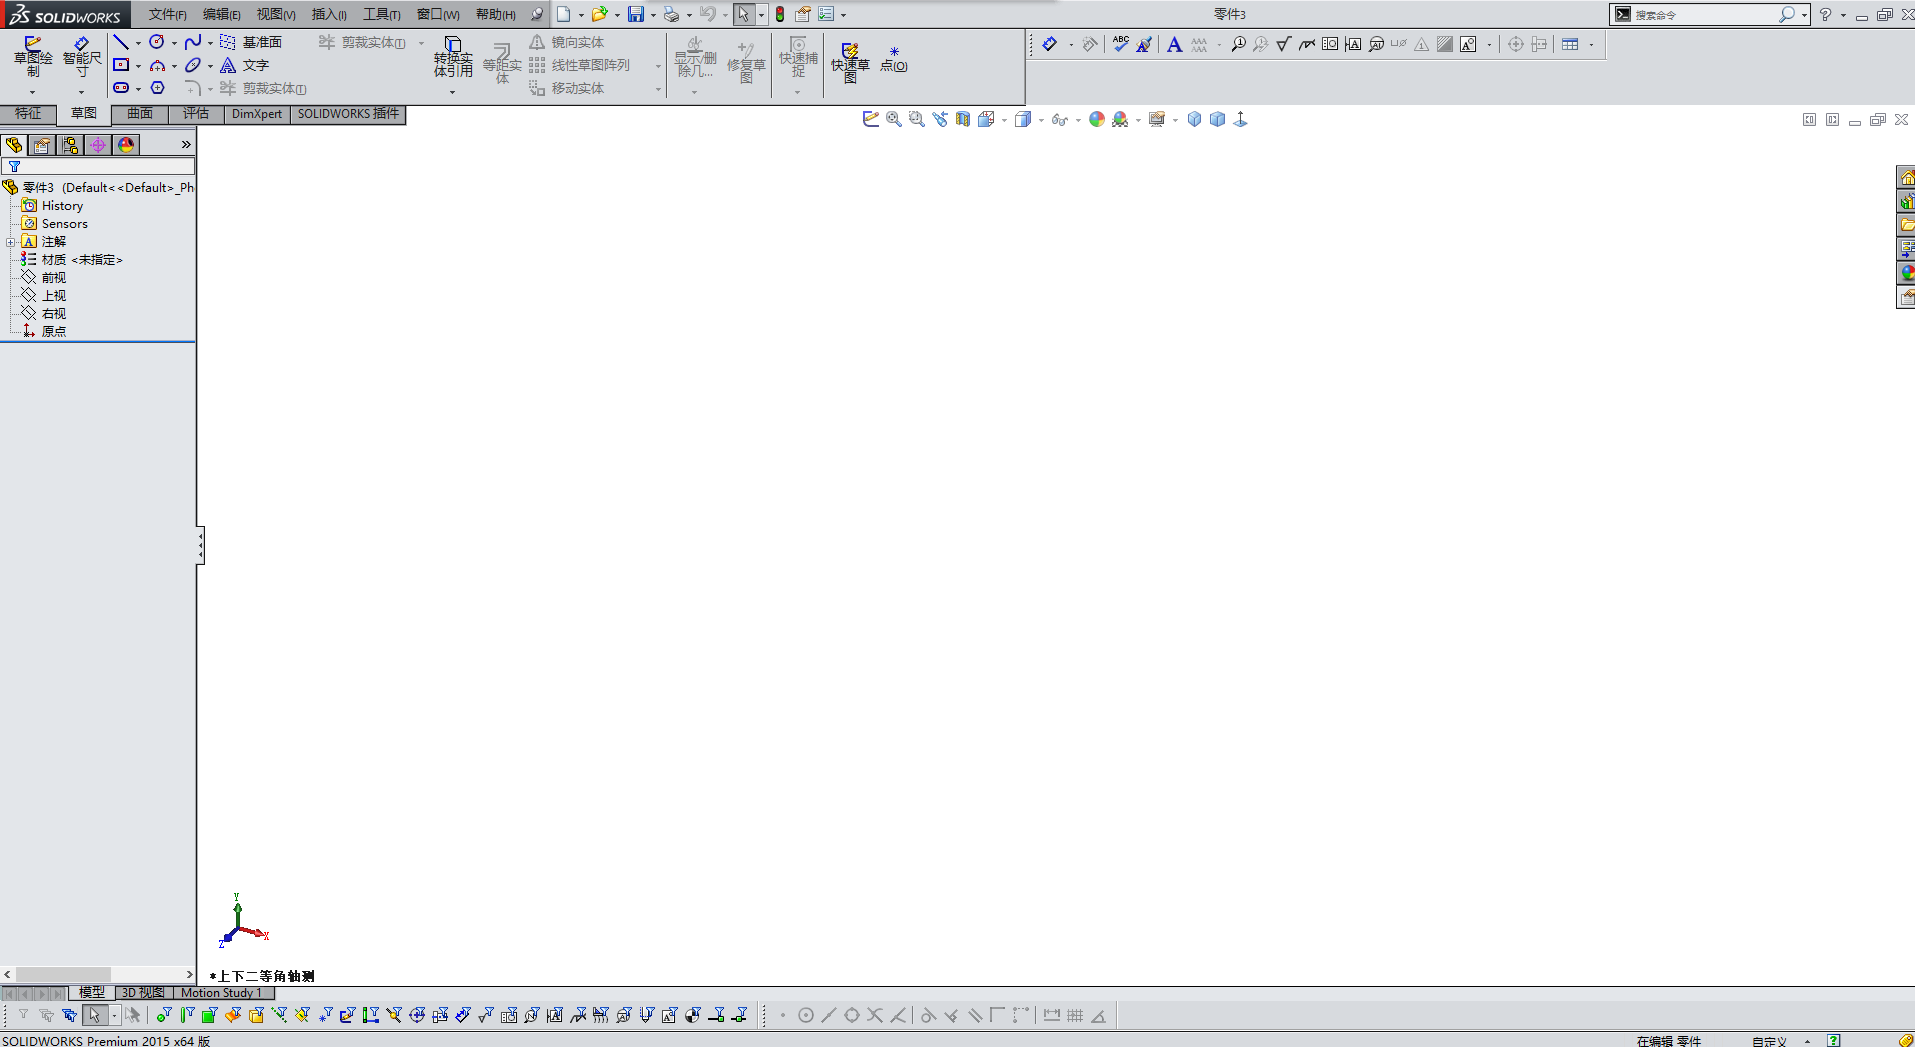Switch to the 特征 features tab
Screen dimensions: 1915x1047
click(x=28, y=114)
